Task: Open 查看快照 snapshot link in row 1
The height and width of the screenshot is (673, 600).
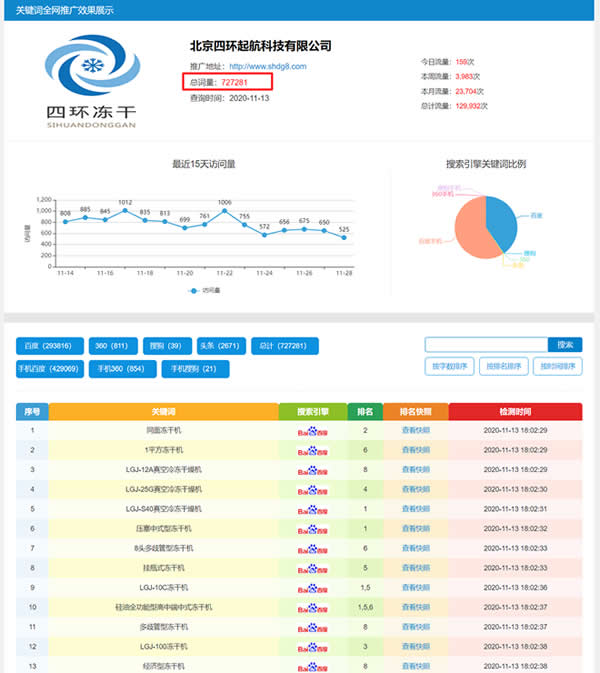Action: tap(416, 430)
